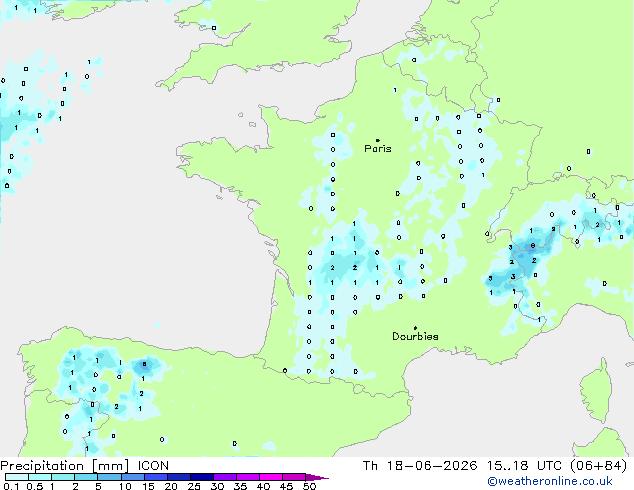Click the legend label '50'
The height and width of the screenshot is (490, 634).
(x=309, y=486)
